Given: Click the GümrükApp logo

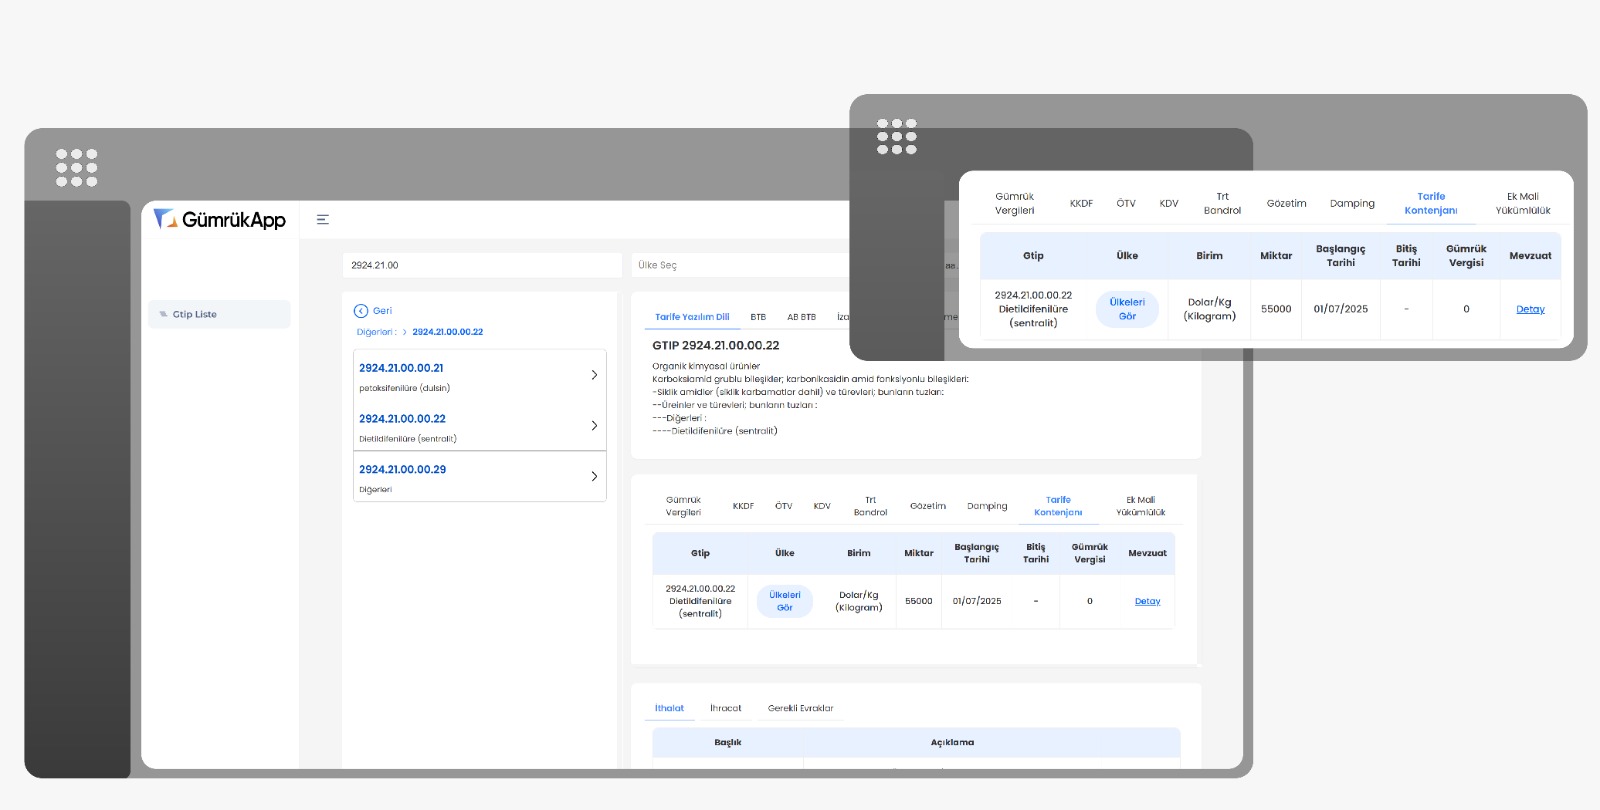Looking at the screenshot, I should tap(220, 220).
